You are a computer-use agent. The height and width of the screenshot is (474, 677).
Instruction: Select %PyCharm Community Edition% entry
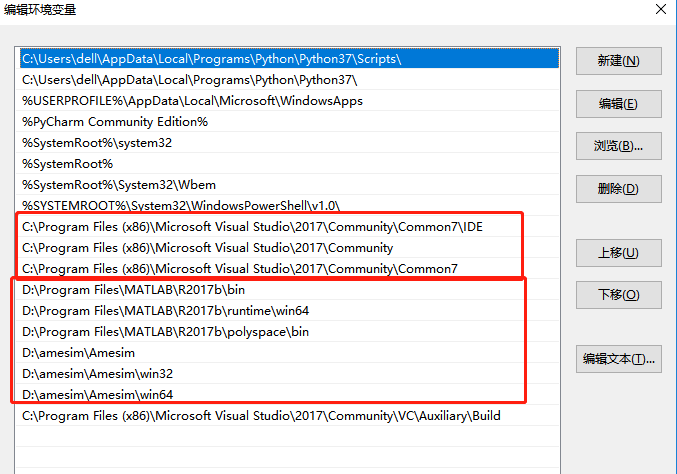(x=288, y=122)
